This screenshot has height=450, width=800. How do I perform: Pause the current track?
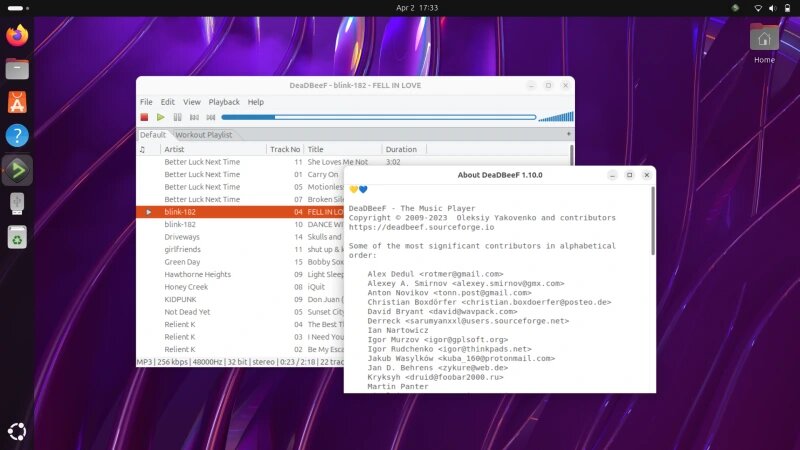(178, 117)
